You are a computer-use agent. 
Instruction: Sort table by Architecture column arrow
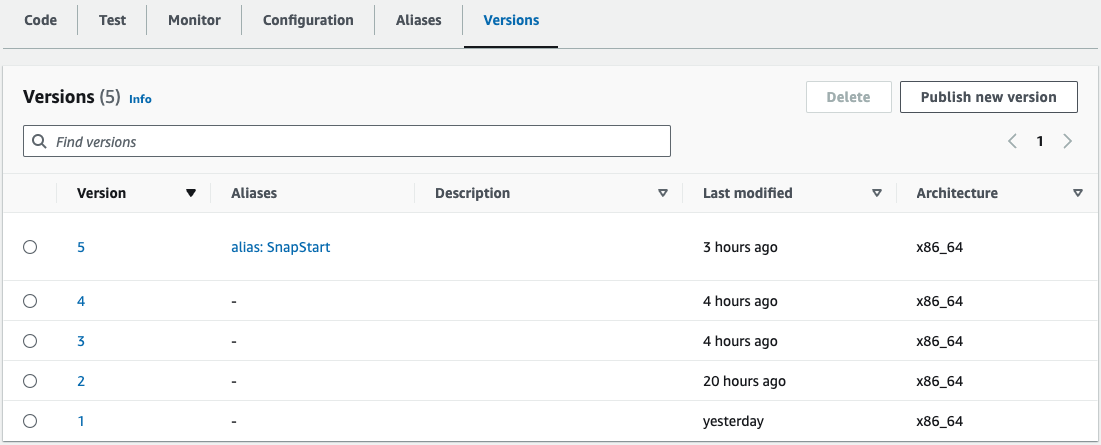(1077, 193)
